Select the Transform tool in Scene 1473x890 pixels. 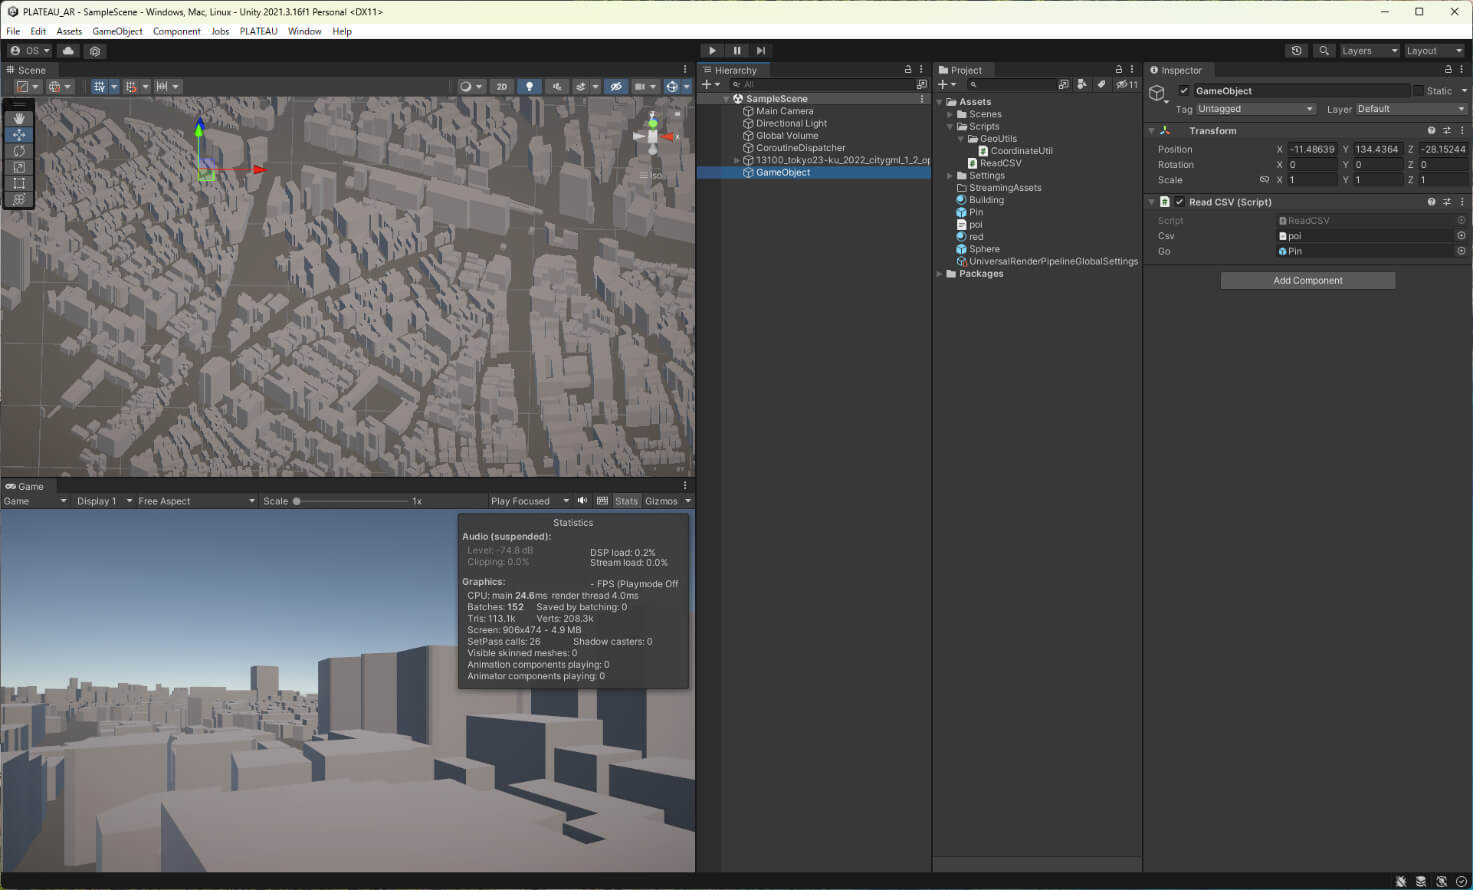19,199
